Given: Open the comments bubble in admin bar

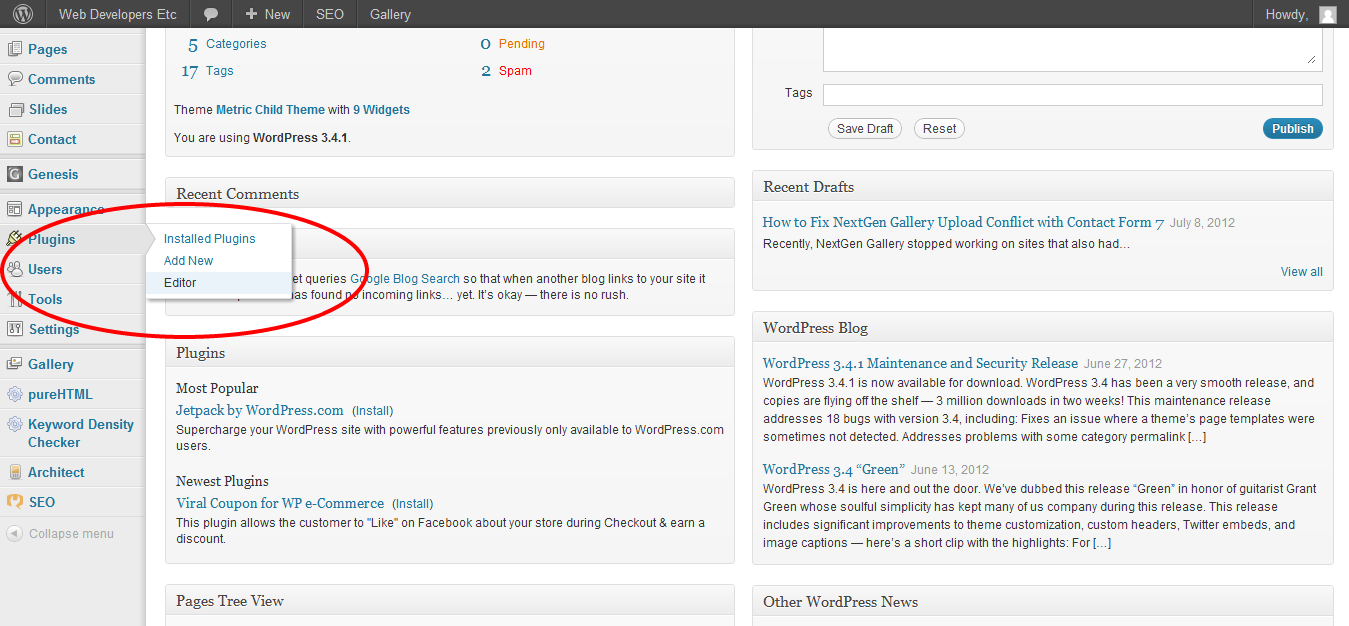Looking at the screenshot, I should coord(211,14).
